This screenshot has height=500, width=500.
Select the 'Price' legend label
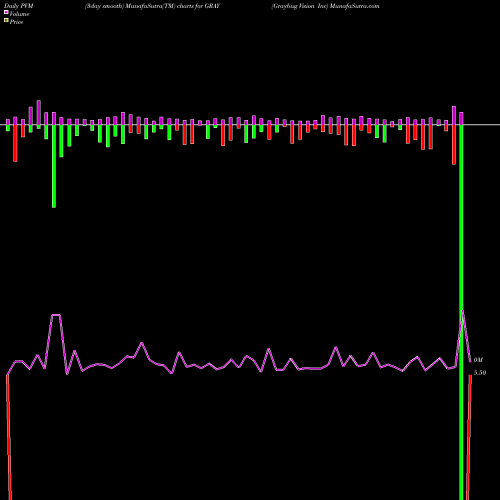point(16,22)
